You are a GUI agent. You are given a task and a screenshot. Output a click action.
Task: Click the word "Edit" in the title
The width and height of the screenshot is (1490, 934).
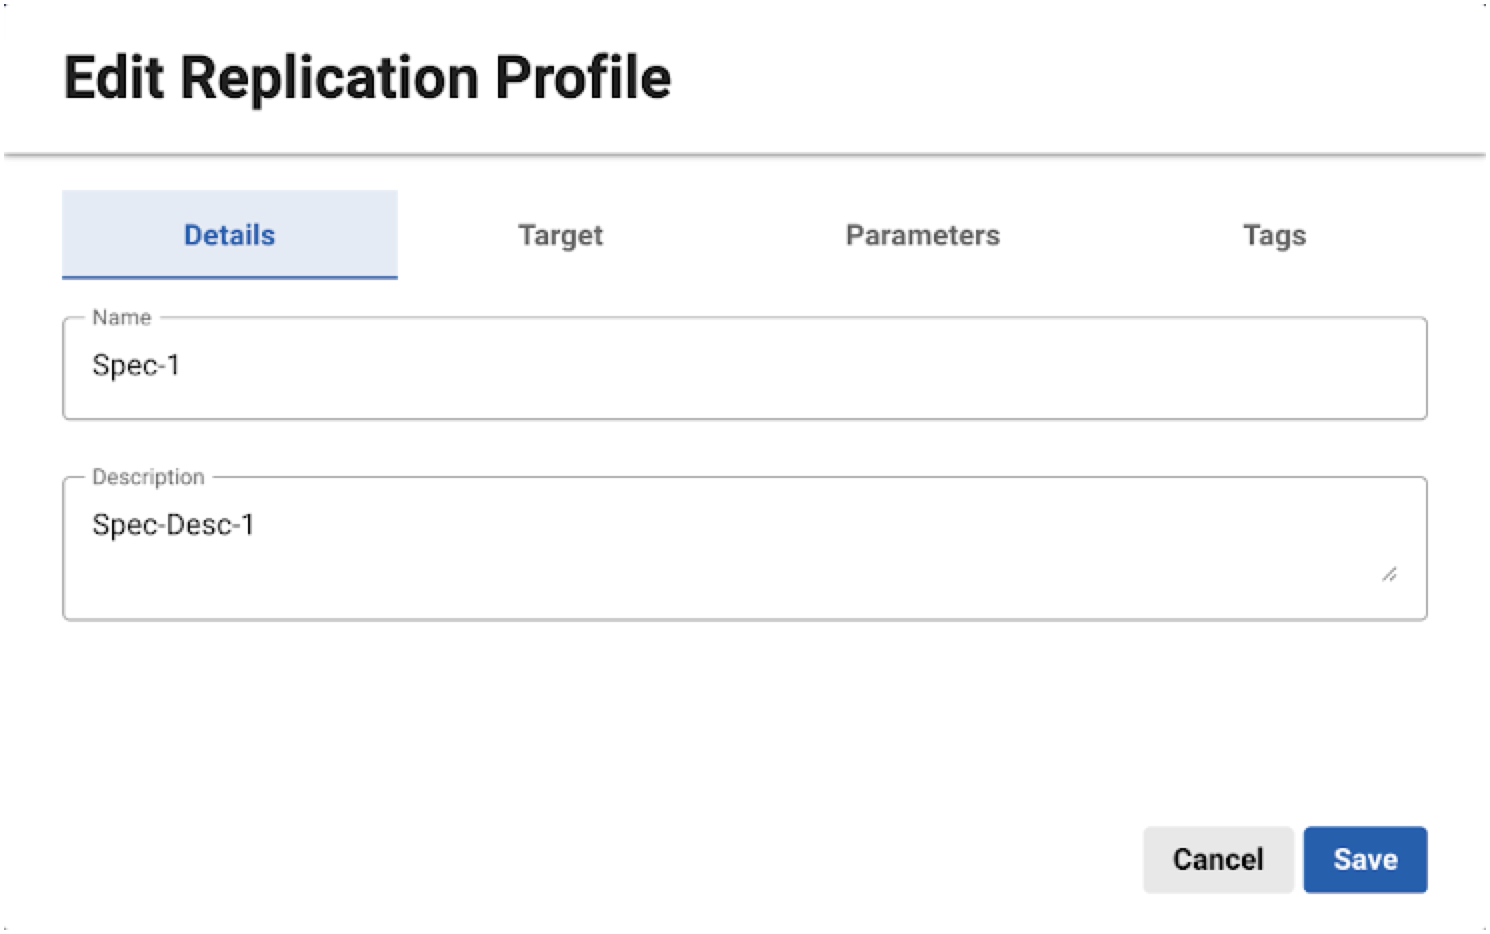click(113, 78)
